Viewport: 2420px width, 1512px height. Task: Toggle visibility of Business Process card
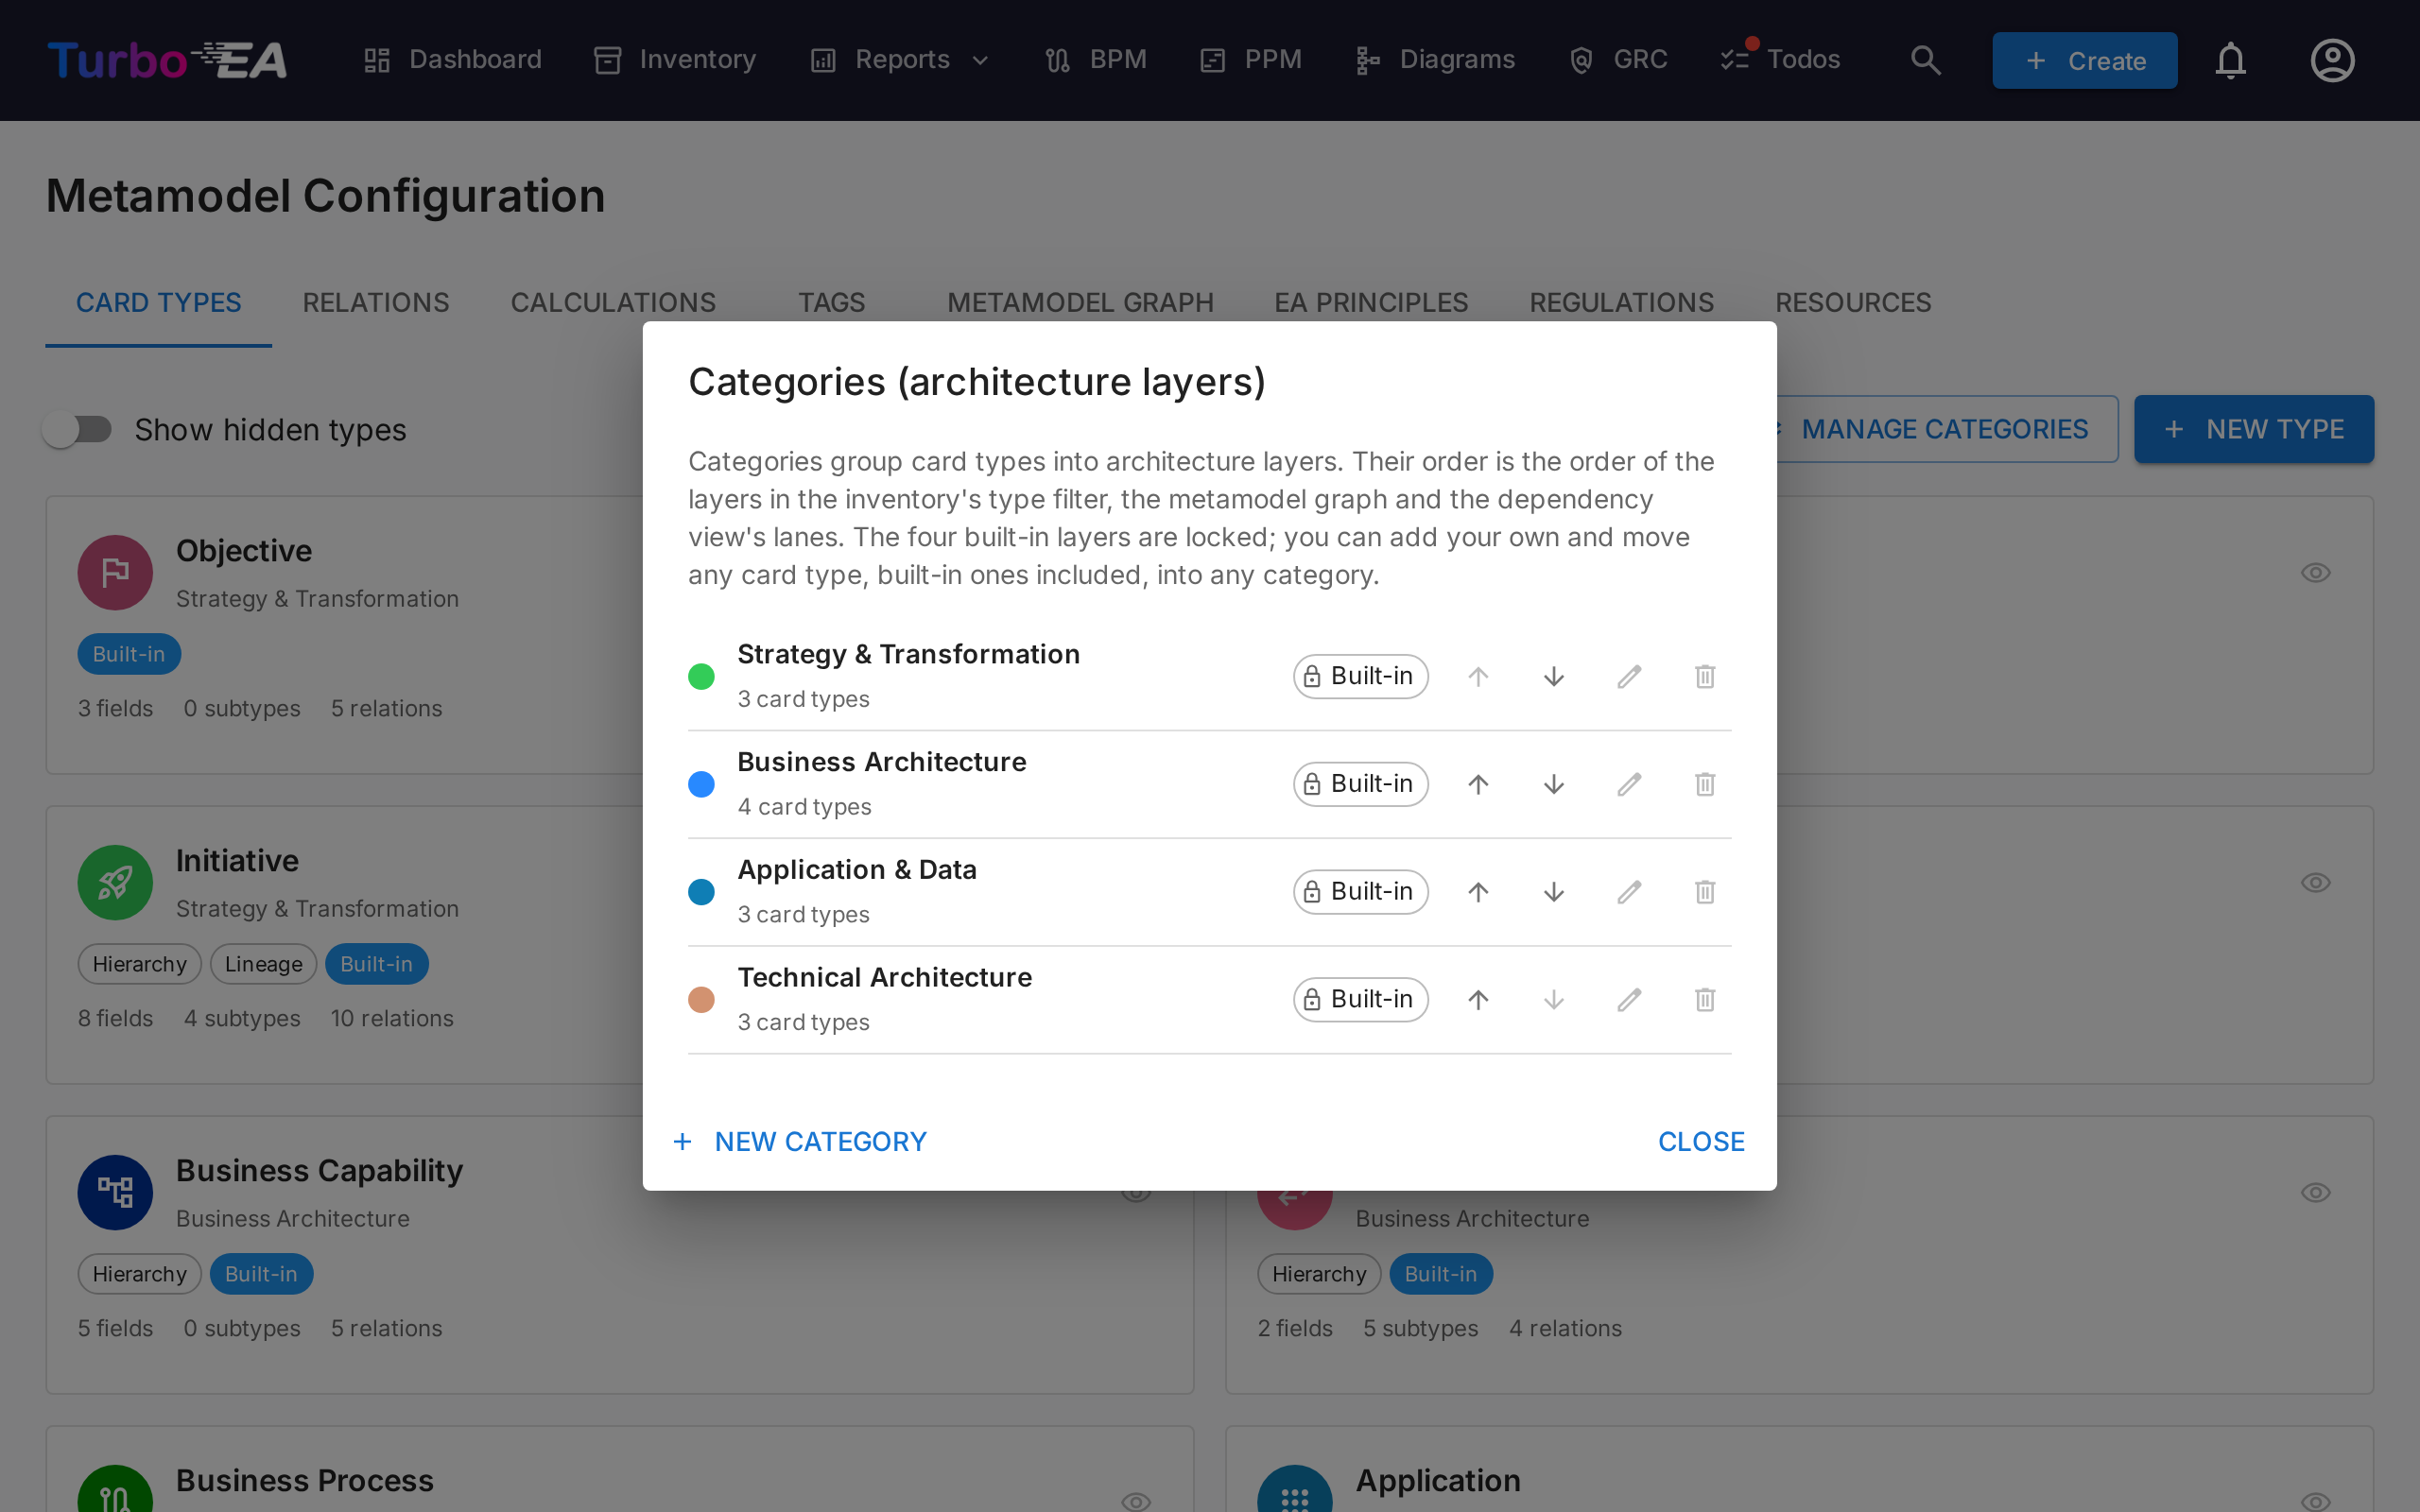pyautogui.click(x=1136, y=1500)
